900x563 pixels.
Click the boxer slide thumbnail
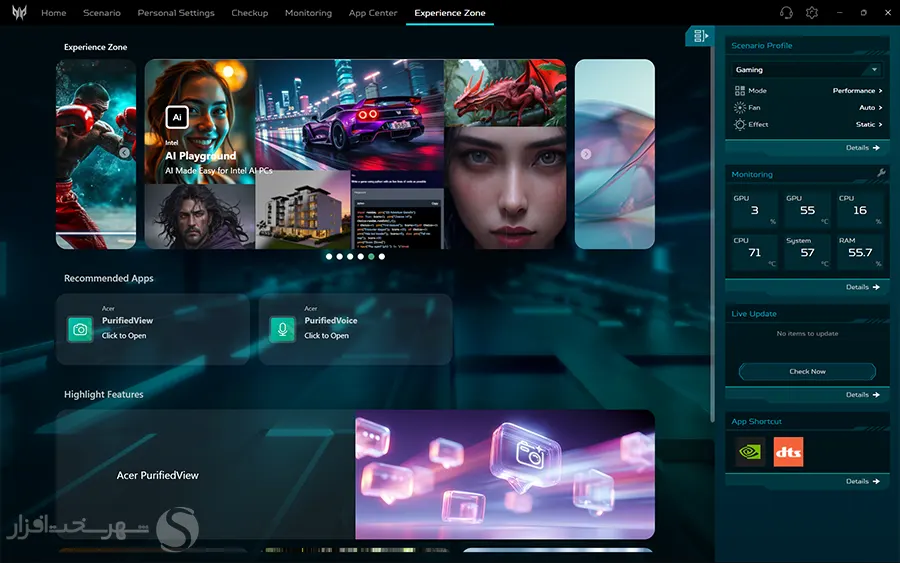pyautogui.click(x=96, y=154)
